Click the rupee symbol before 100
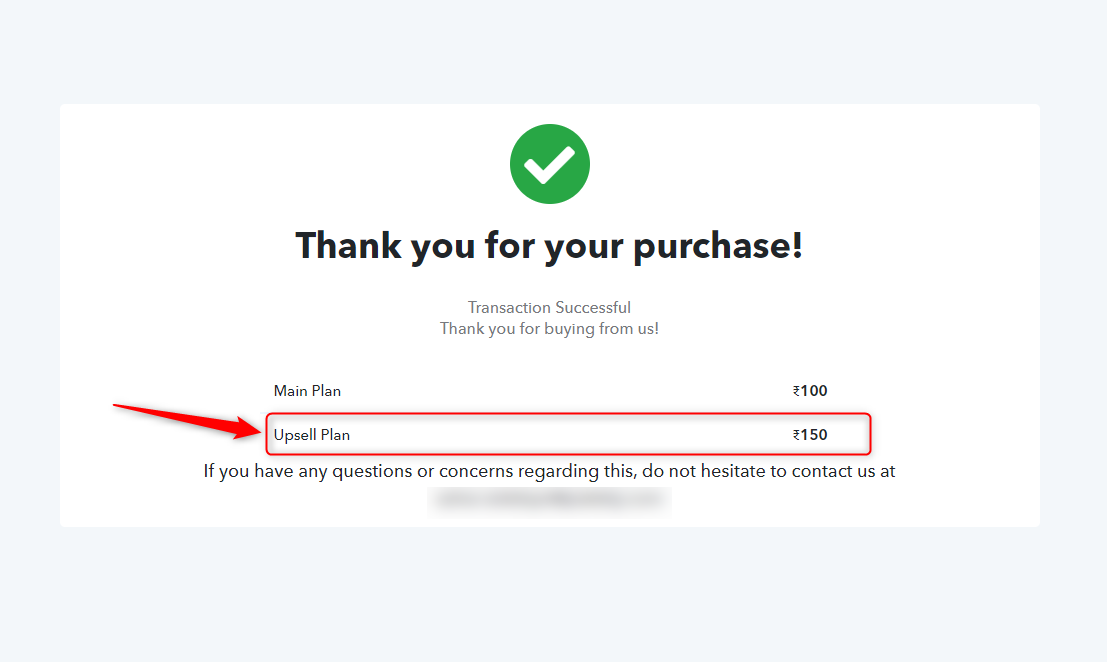Viewport: 1107px width, 662px height. click(796, 392)
